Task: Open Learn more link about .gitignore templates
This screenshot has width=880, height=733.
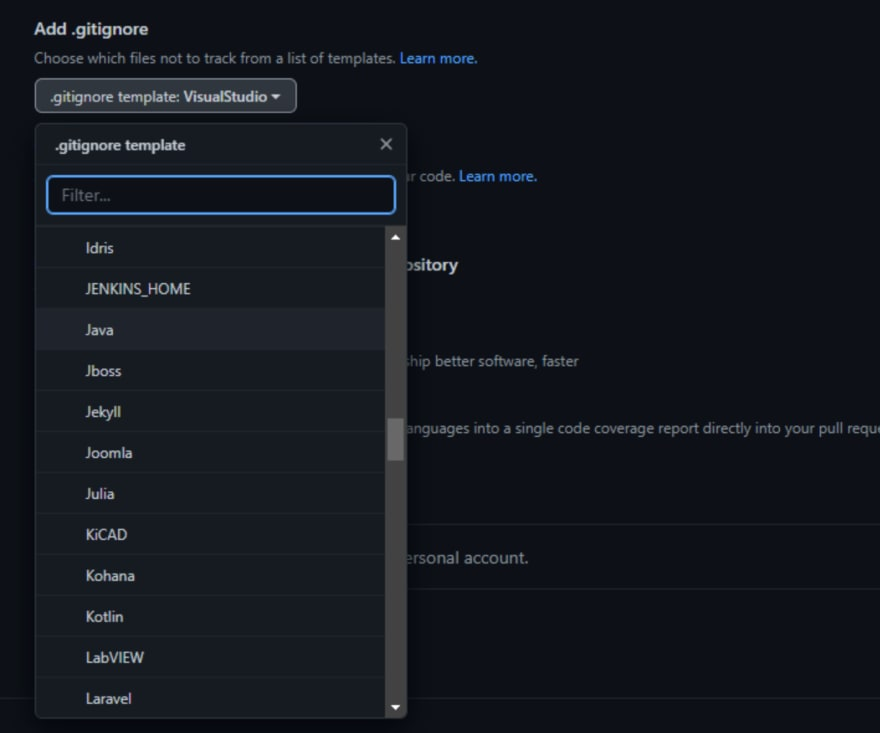Action: point(438,58)
